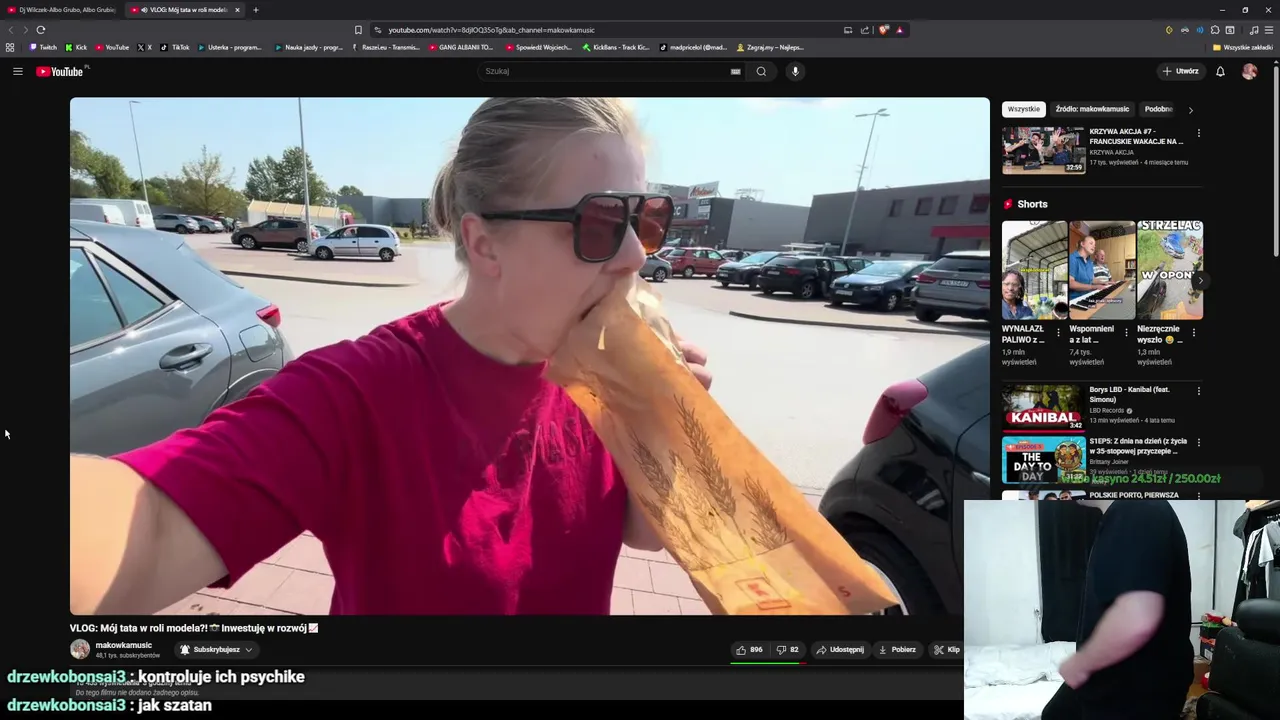
Task: Close the VLOG video browser tab
Action: (x=237, y=10)
